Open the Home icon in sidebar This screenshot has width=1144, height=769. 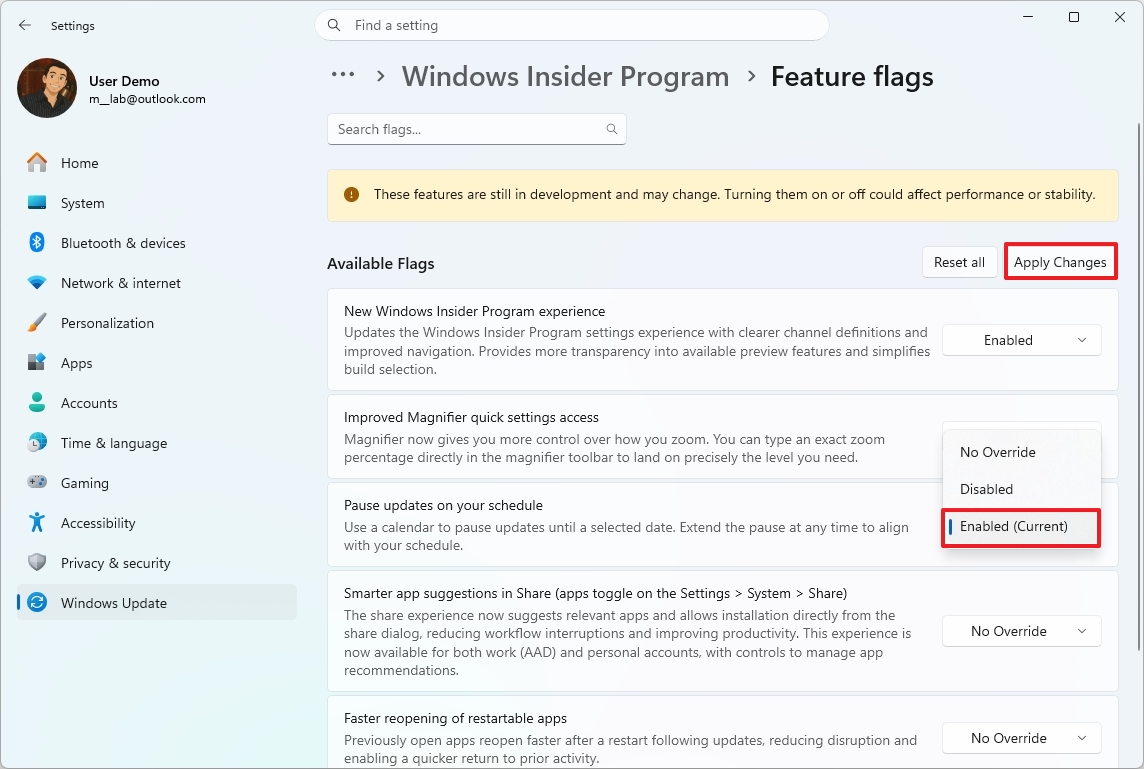(x=36, y=163)
